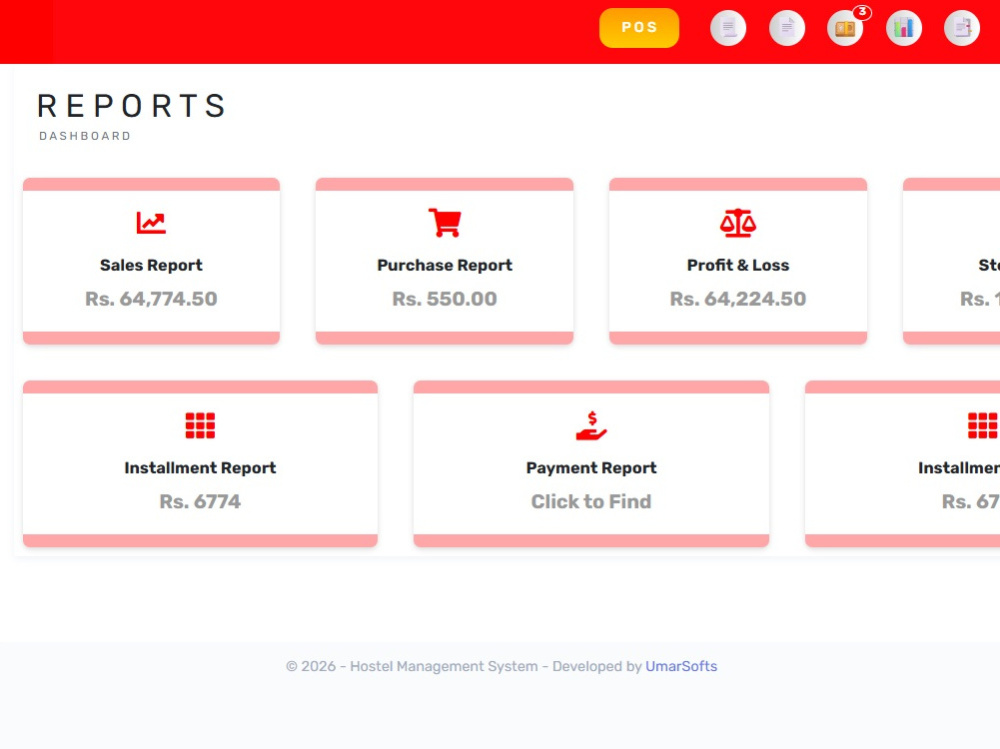1000x749 pixels.
Task: Click the DASHBOARD subtitle text
Action: 85,136
